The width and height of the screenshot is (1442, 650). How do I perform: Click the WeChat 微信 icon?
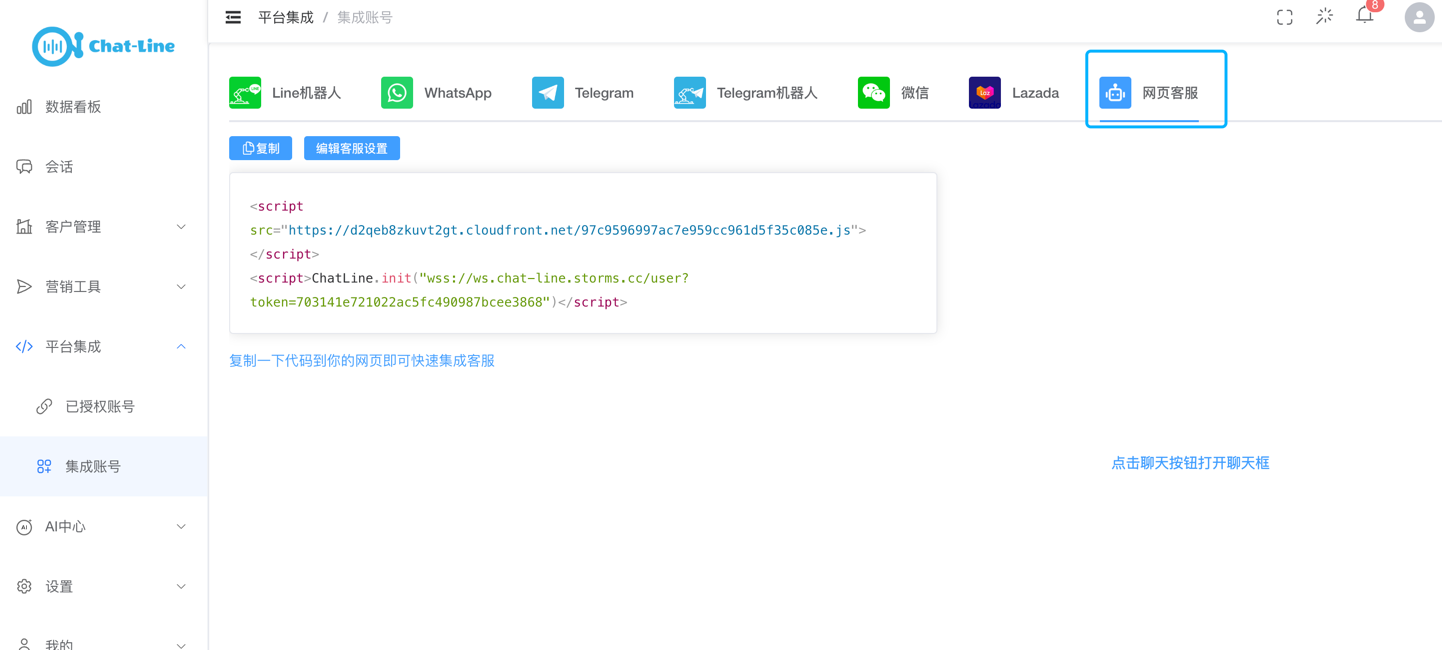pos(874,93)
